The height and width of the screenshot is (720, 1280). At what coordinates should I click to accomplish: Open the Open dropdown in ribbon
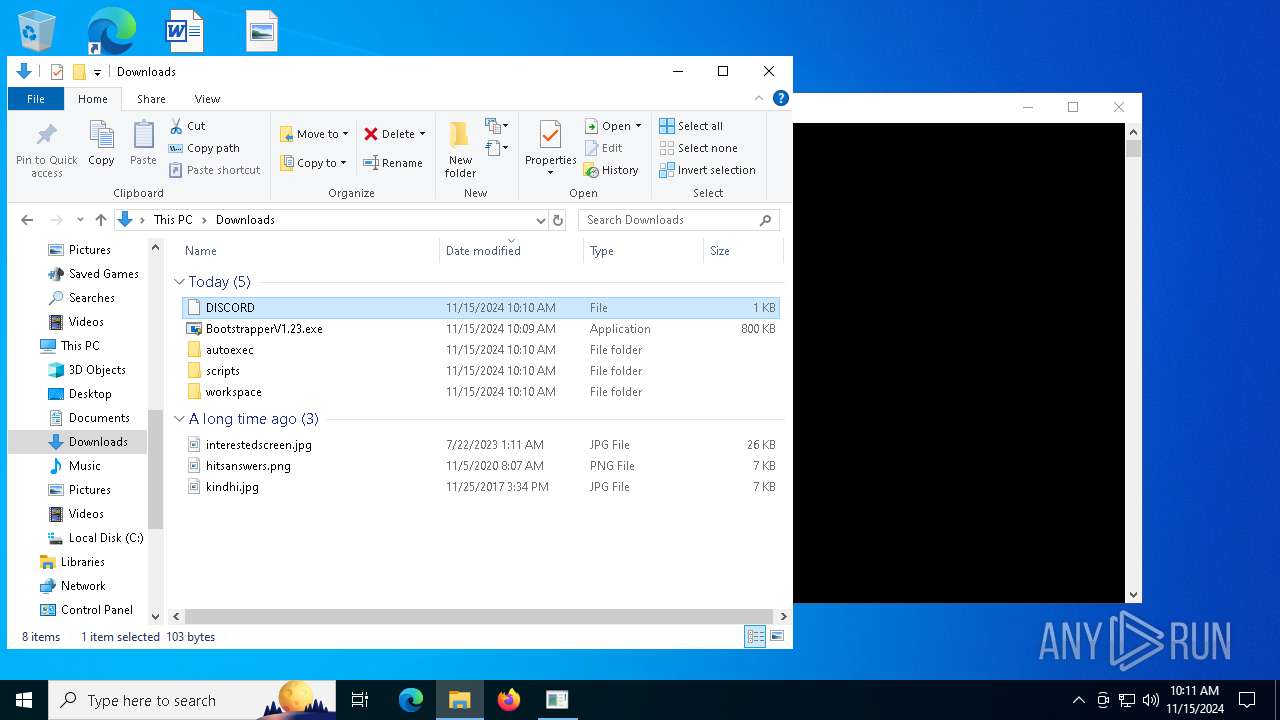612,126
